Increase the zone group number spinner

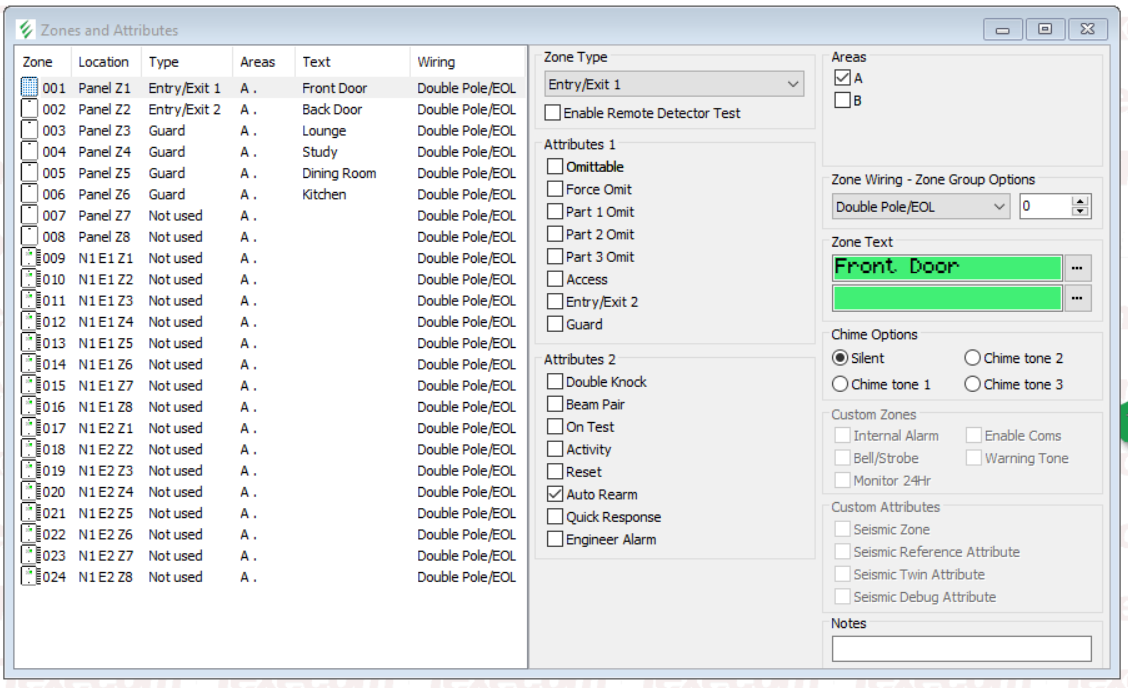pyautogui.click(x=1080, y=202)
